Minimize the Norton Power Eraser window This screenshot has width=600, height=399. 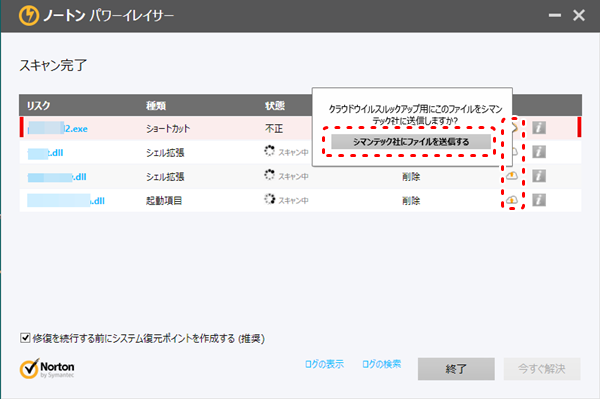click(555, 16)
